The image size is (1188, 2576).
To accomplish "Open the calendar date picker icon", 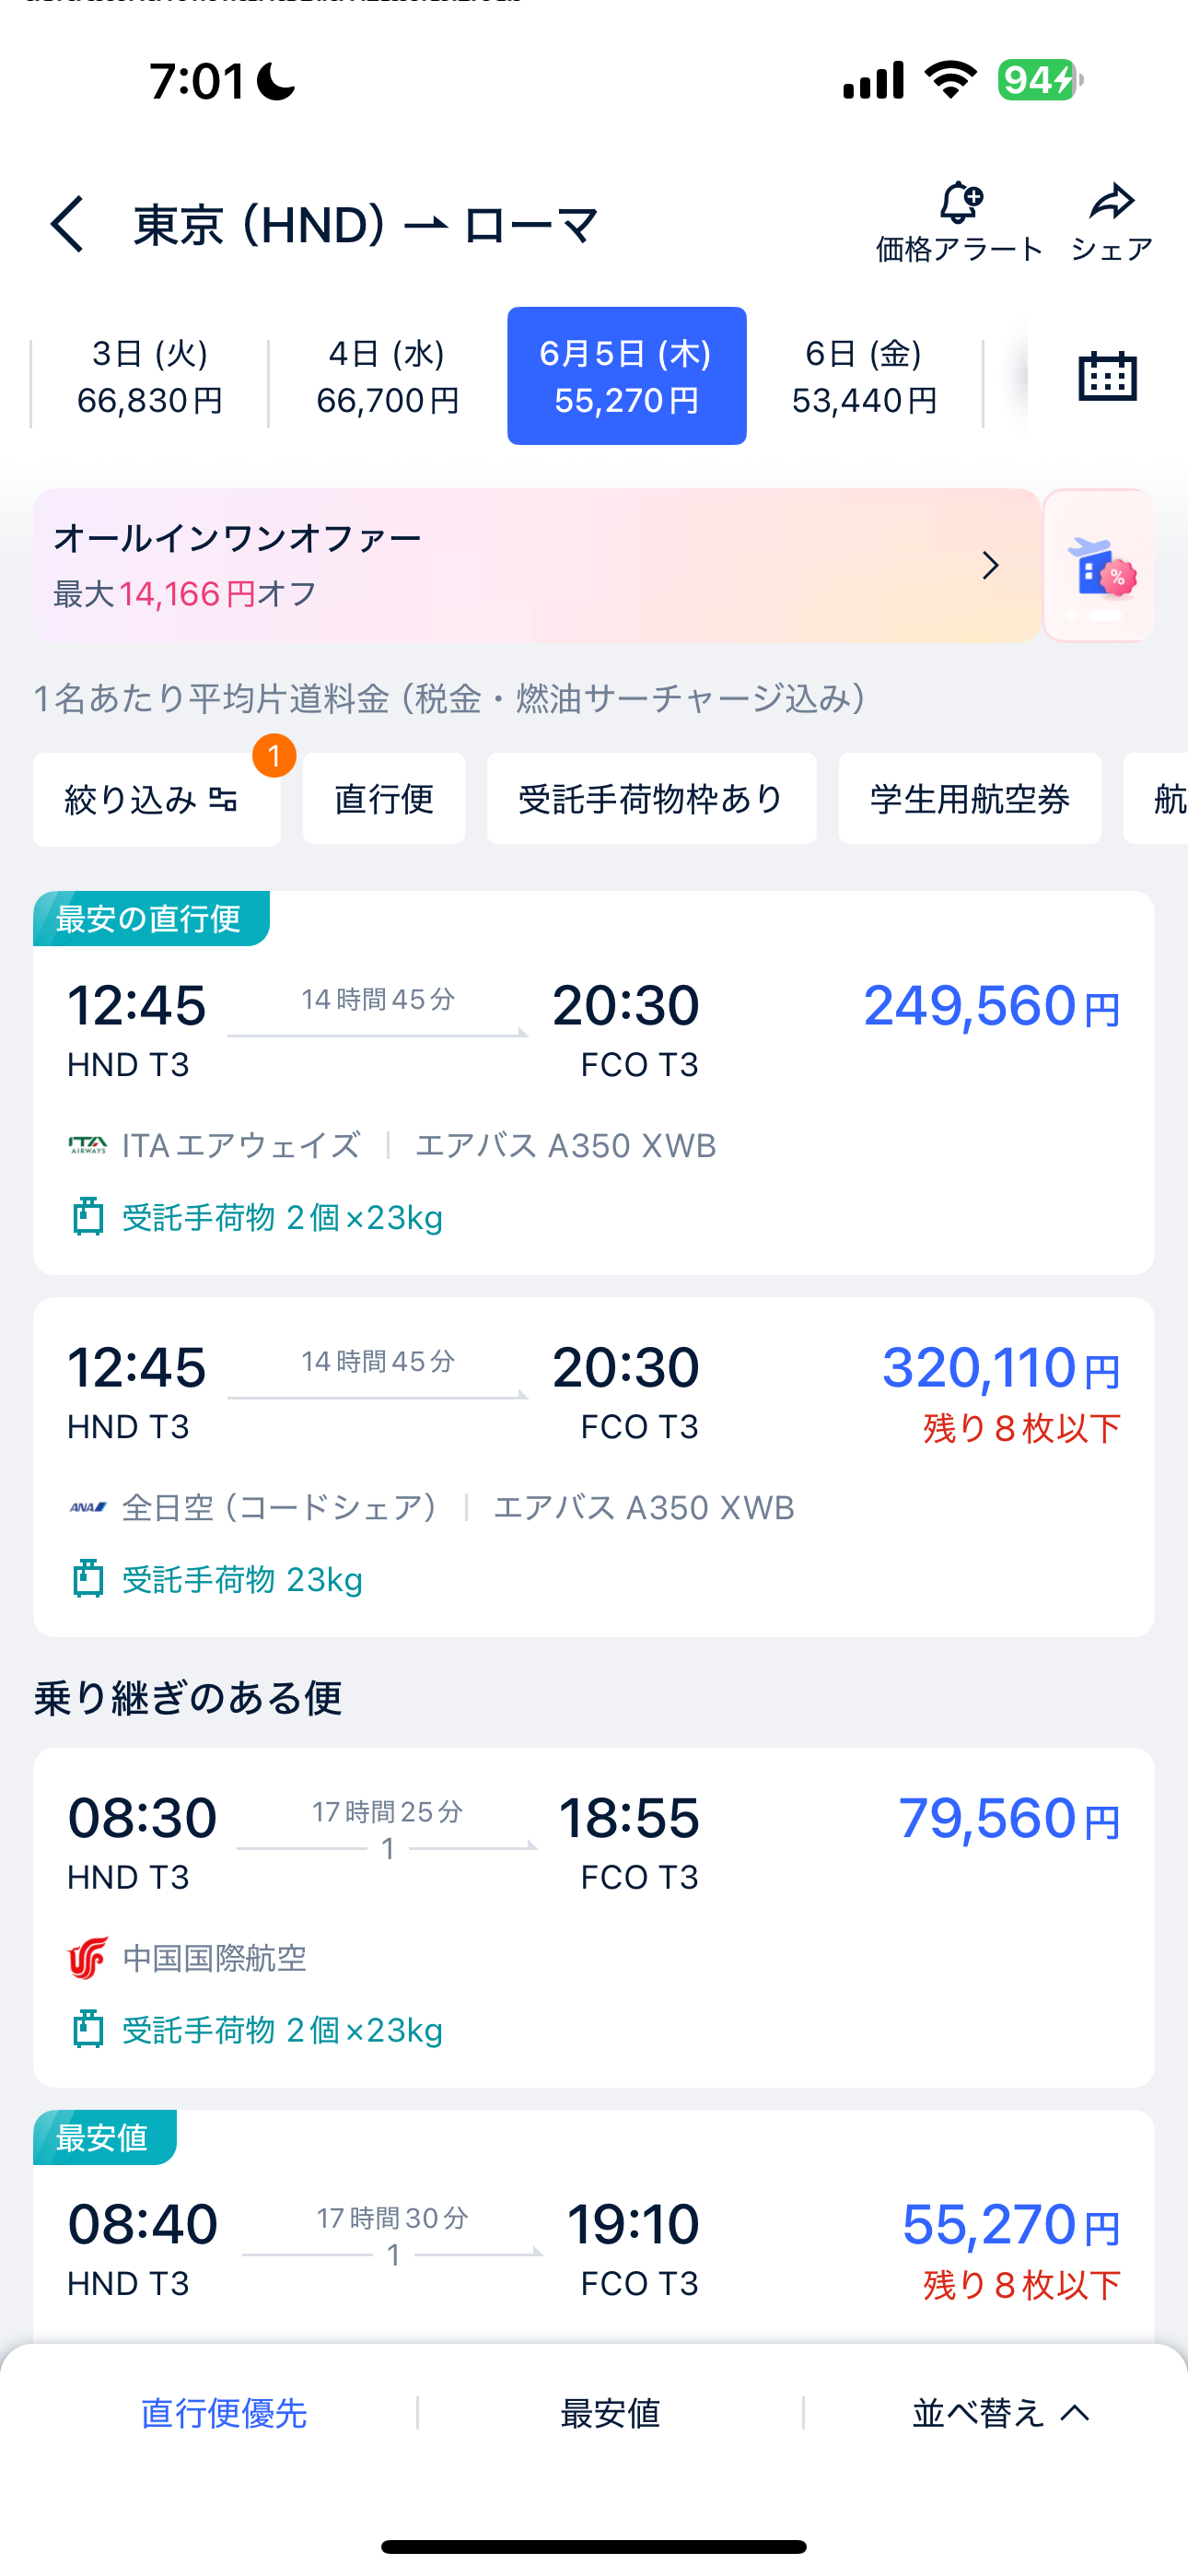I will click(1107, 376).
